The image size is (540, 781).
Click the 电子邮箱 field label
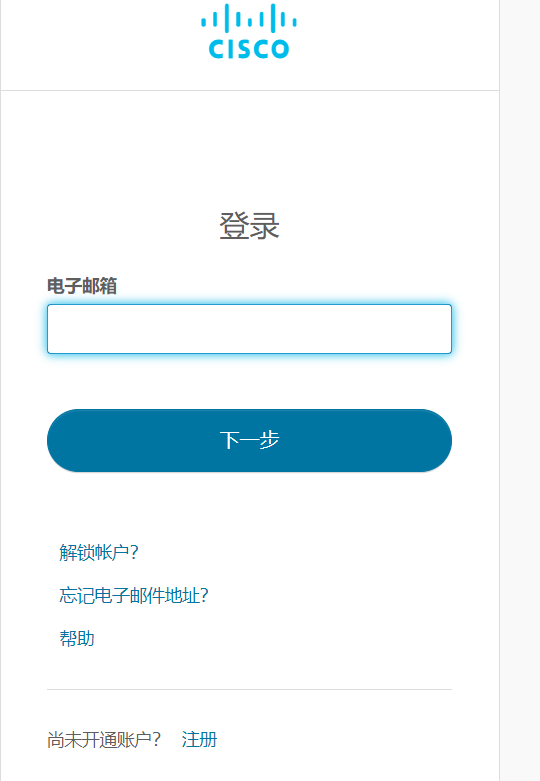point(82,286)
